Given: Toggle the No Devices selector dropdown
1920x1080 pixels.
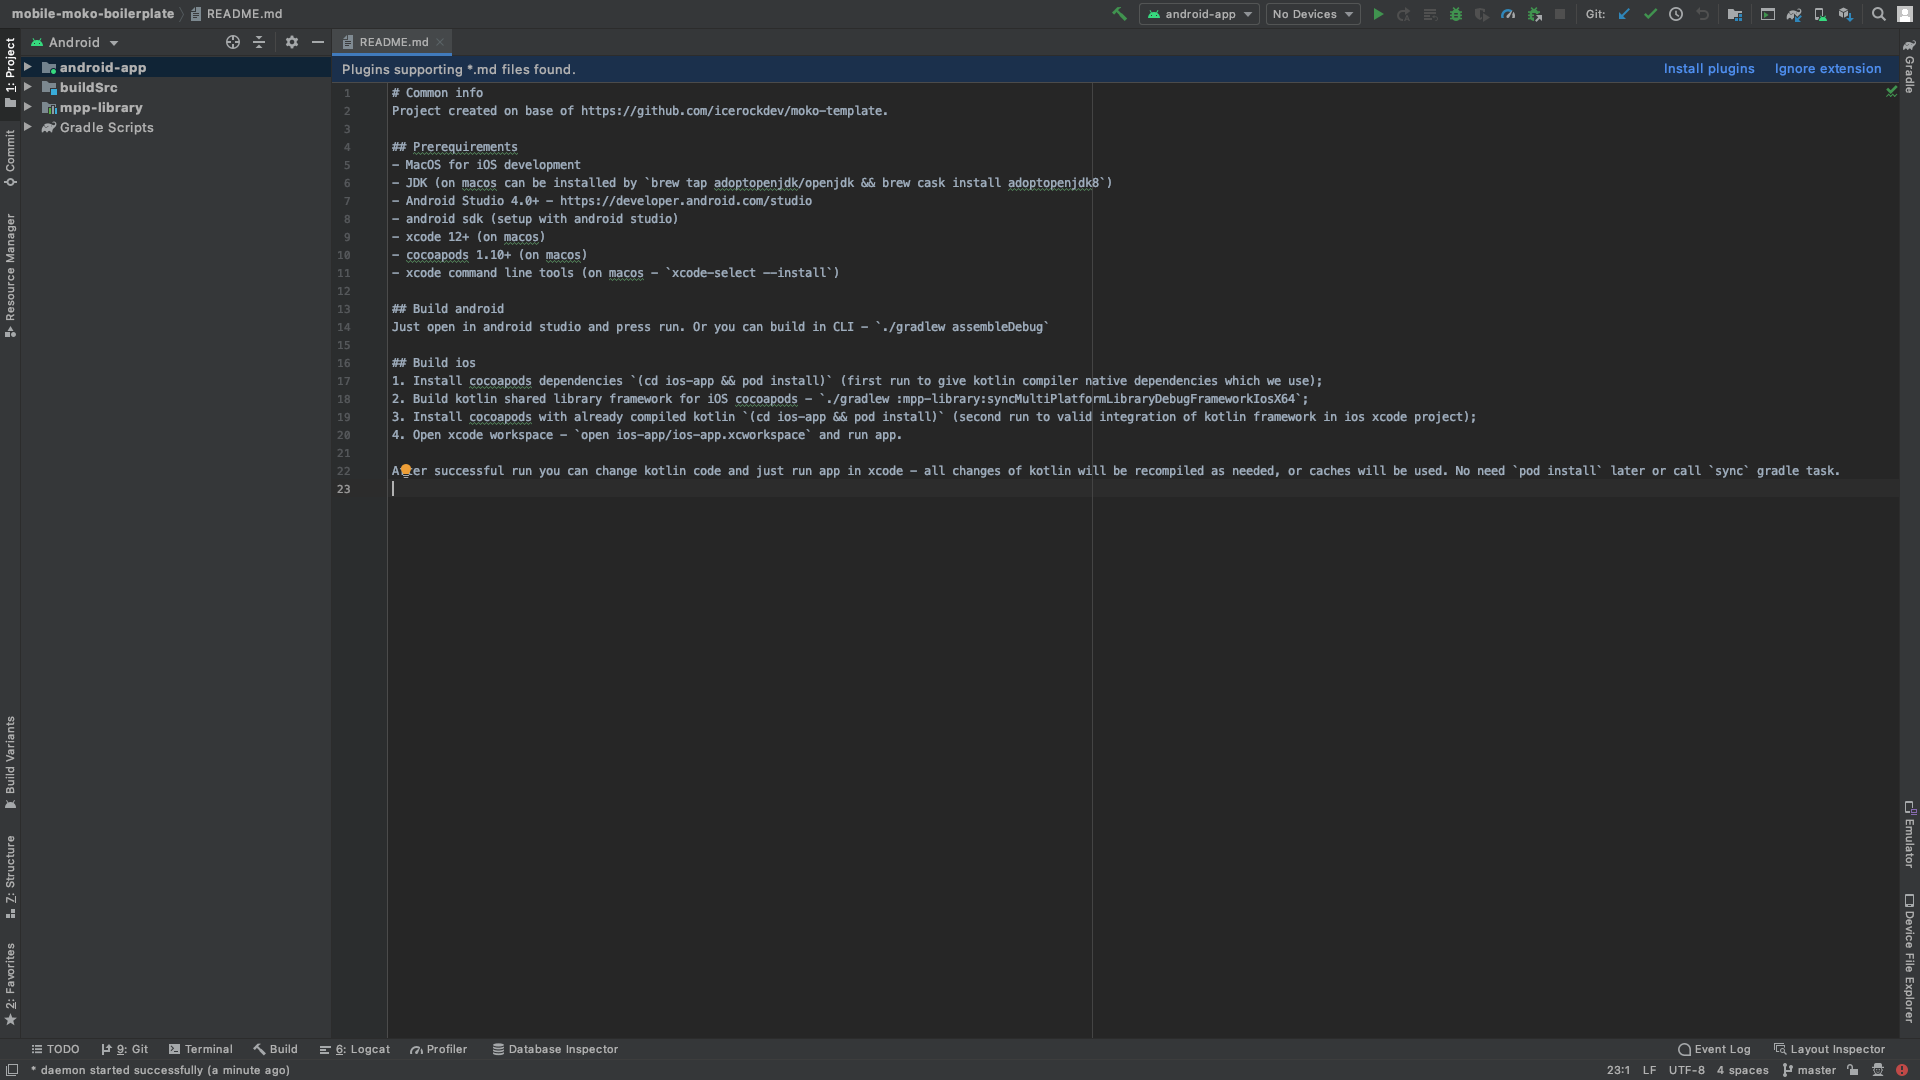Looking at the screenshot, I should 1311,16.
